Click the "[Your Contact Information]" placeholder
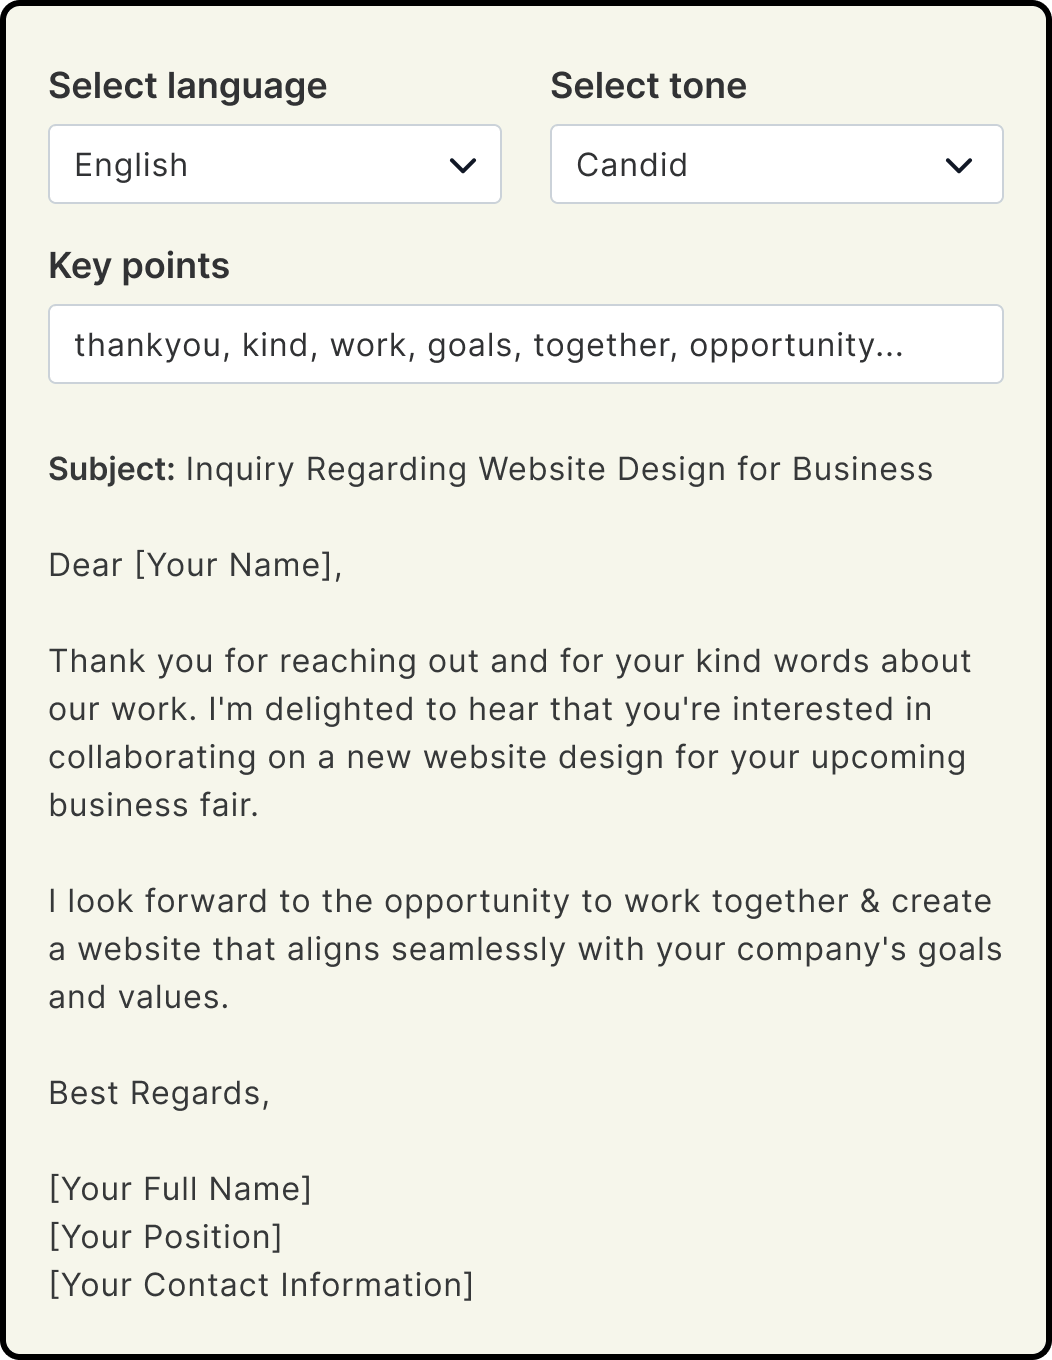The width and height of the screenshot is (1052, 1360). (261, 1285)
